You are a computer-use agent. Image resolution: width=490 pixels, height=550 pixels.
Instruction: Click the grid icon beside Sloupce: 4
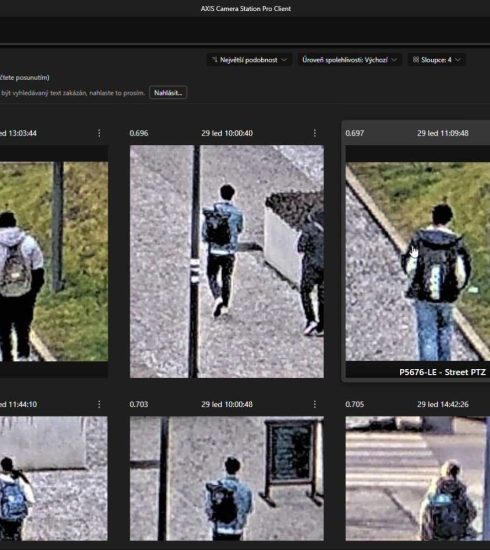416,60
